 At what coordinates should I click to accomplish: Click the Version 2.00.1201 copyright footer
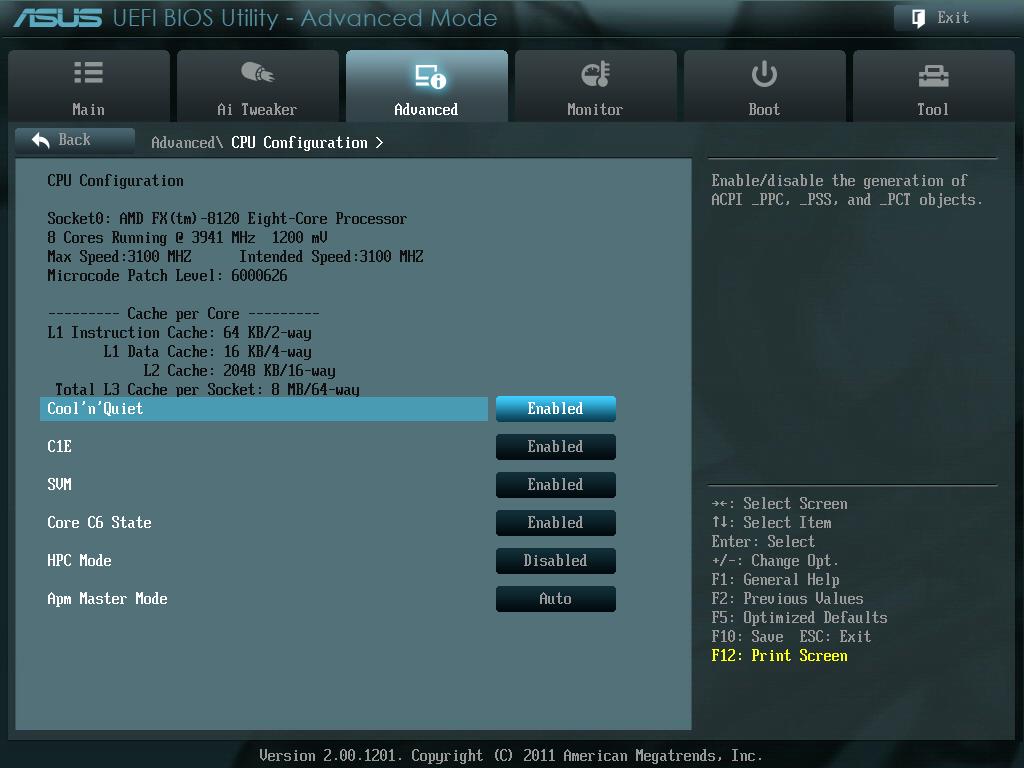(x=511, y=756)
